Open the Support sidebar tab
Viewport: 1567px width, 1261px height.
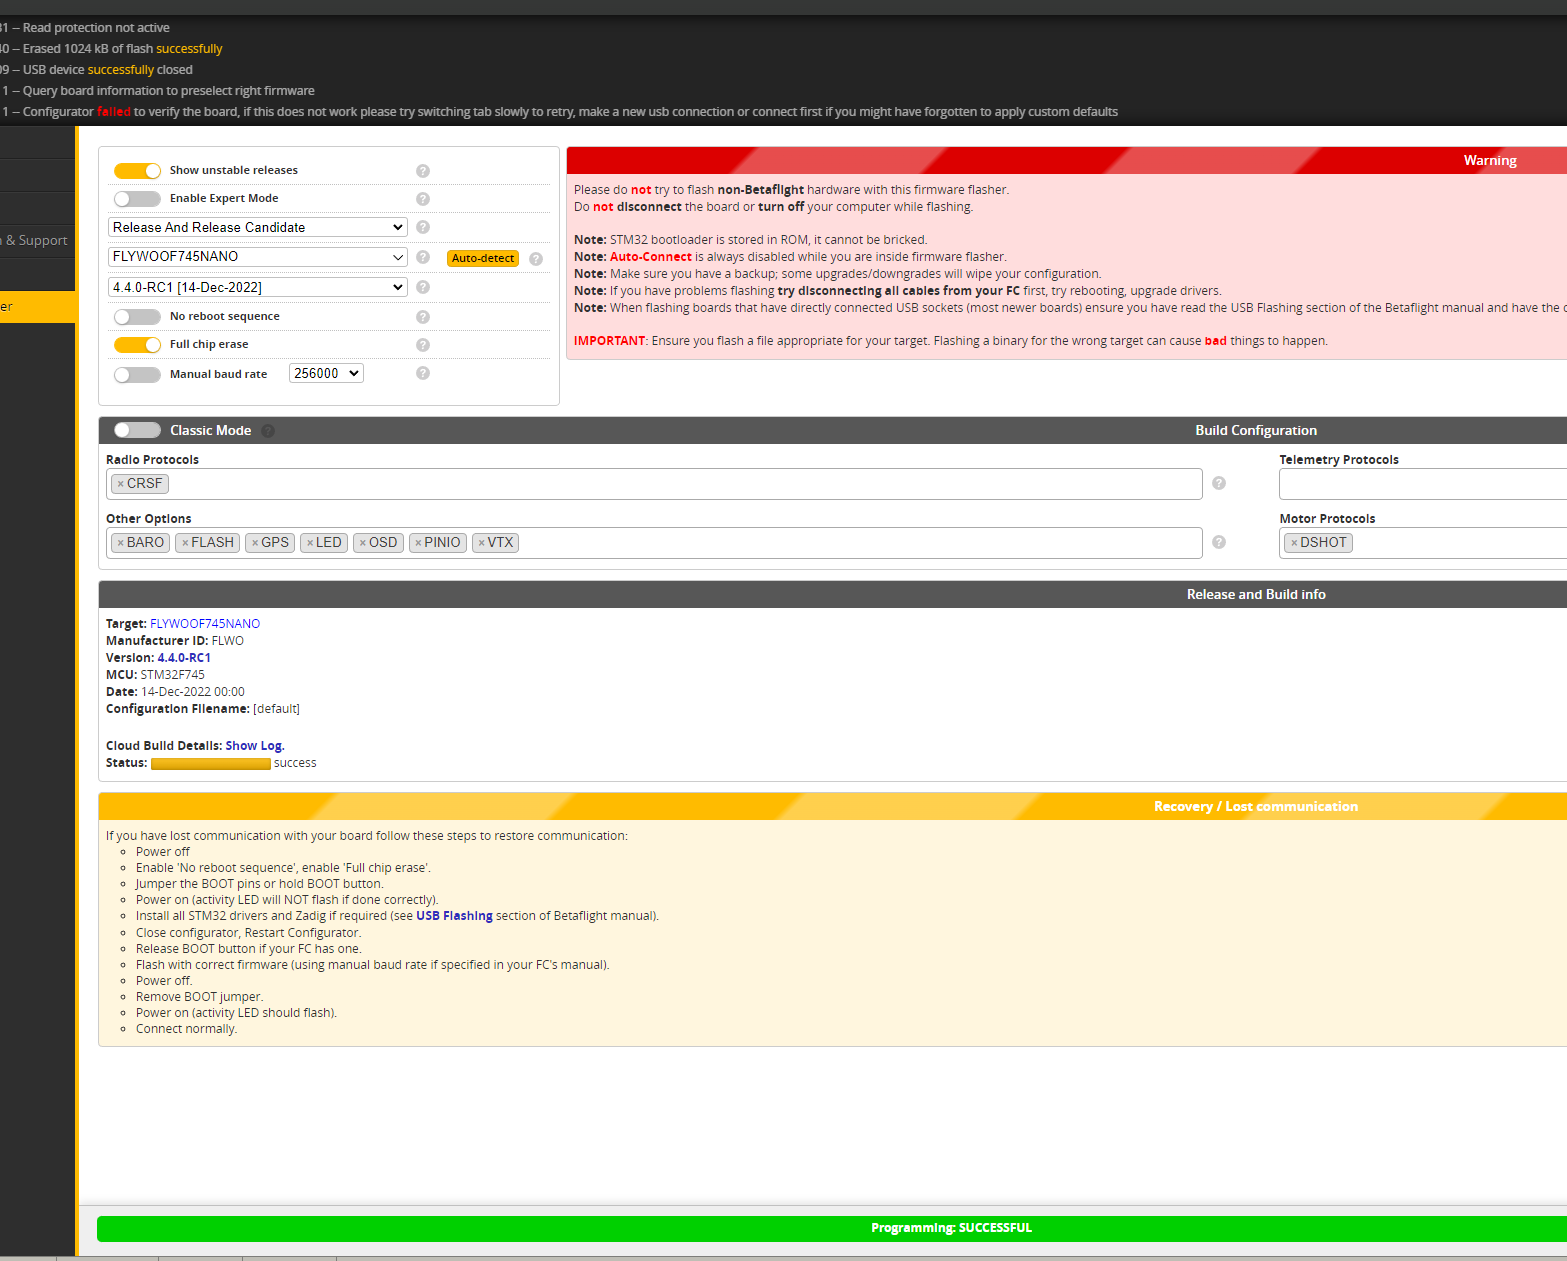click(38, 240)
